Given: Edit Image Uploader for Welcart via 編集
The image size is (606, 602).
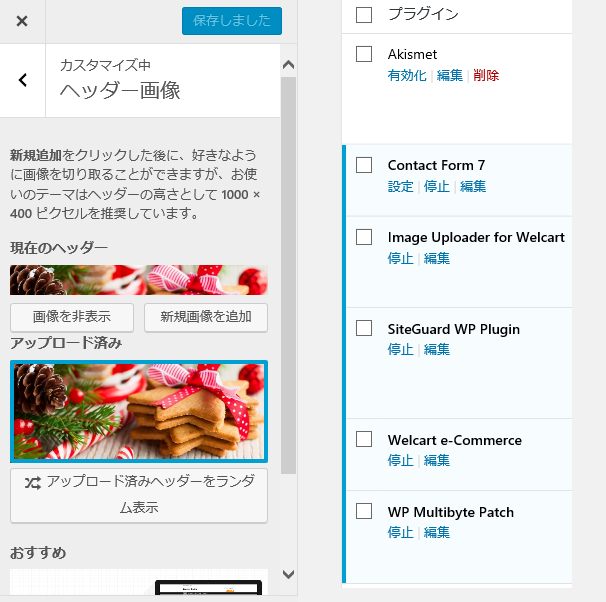Looking at the screenshot, I should pos(437,258).
